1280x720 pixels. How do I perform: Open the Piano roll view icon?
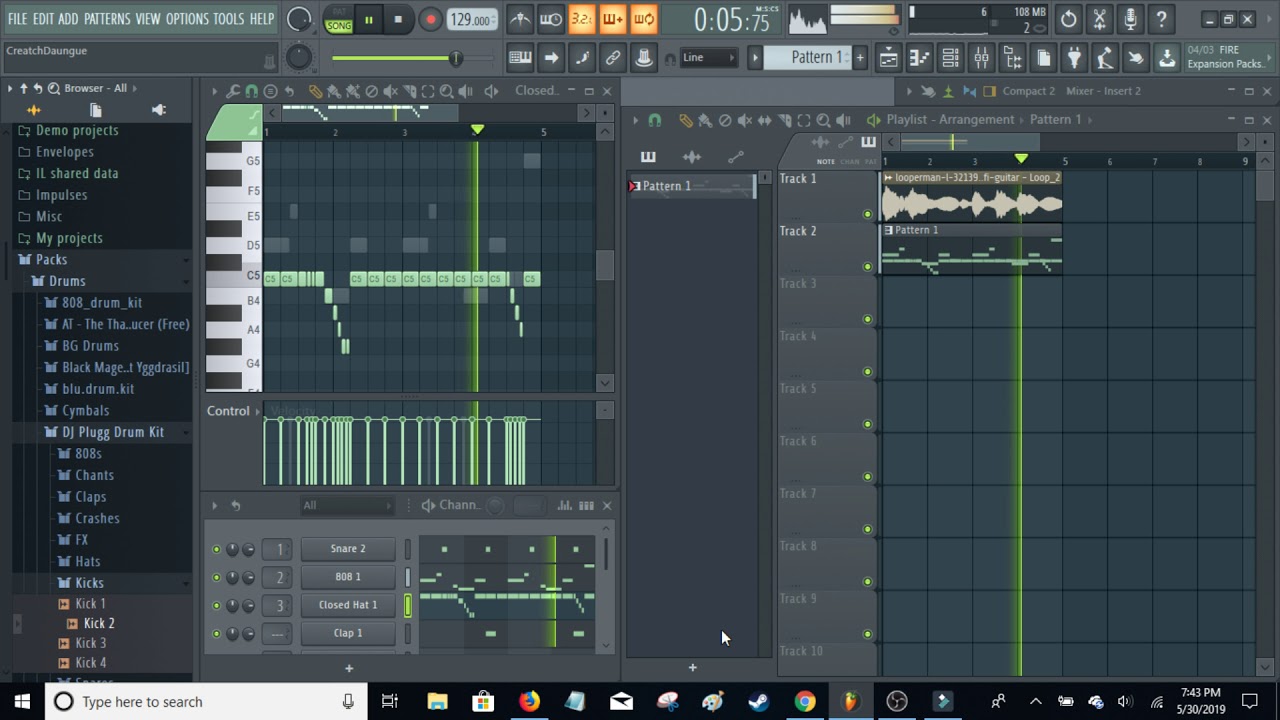coord(919,58)
